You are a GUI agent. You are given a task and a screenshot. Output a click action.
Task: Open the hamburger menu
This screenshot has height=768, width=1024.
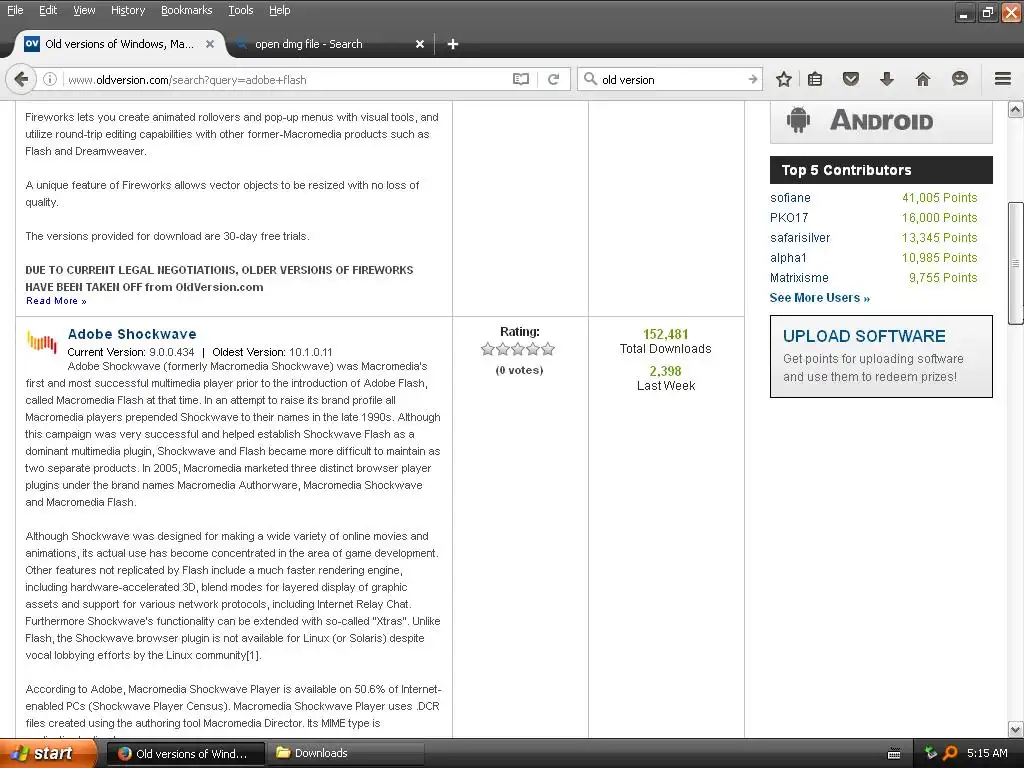point(1003,79)
